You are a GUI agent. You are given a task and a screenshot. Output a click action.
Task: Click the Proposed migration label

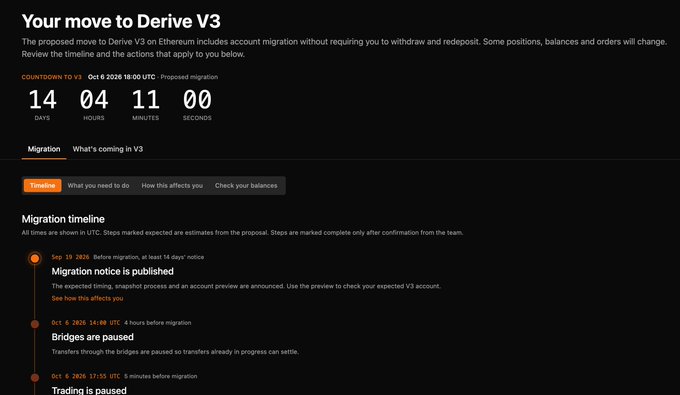(189, 77)
